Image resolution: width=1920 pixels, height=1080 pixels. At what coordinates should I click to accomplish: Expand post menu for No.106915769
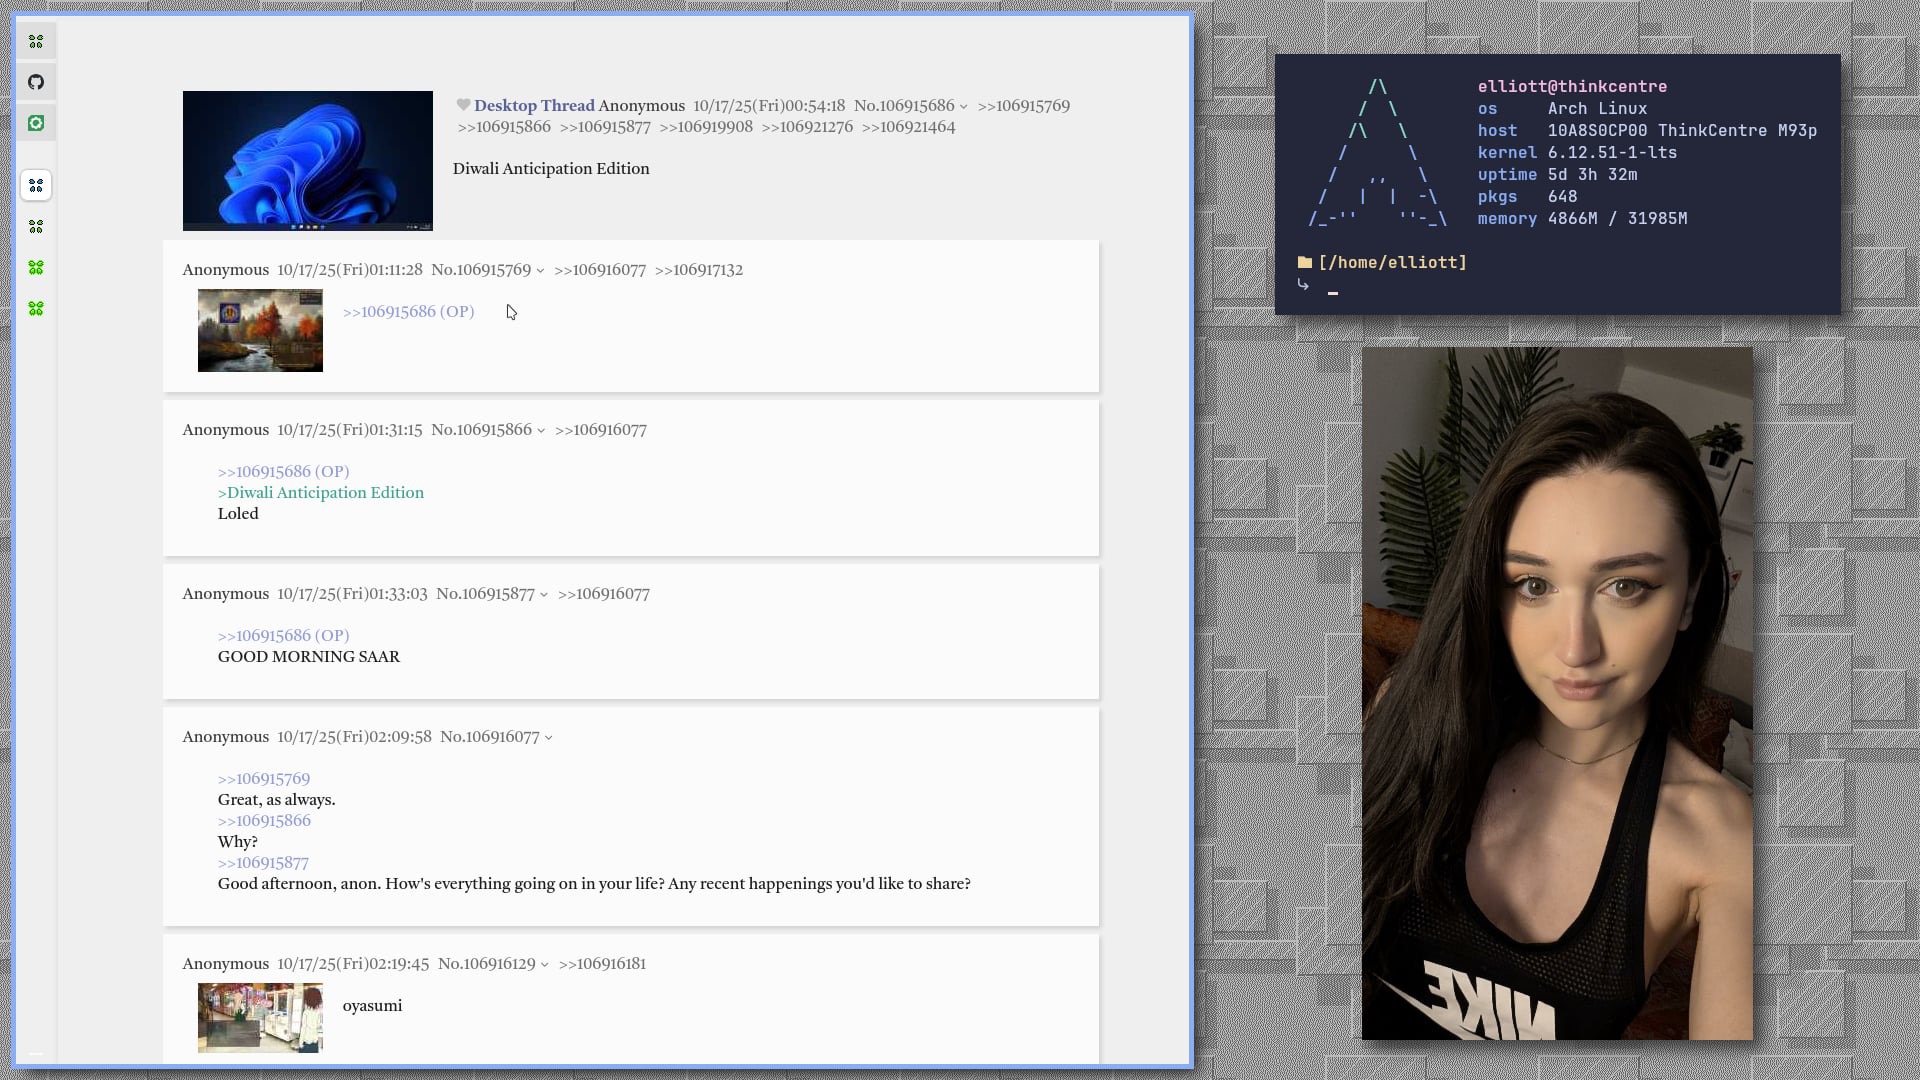pos(540,271)
